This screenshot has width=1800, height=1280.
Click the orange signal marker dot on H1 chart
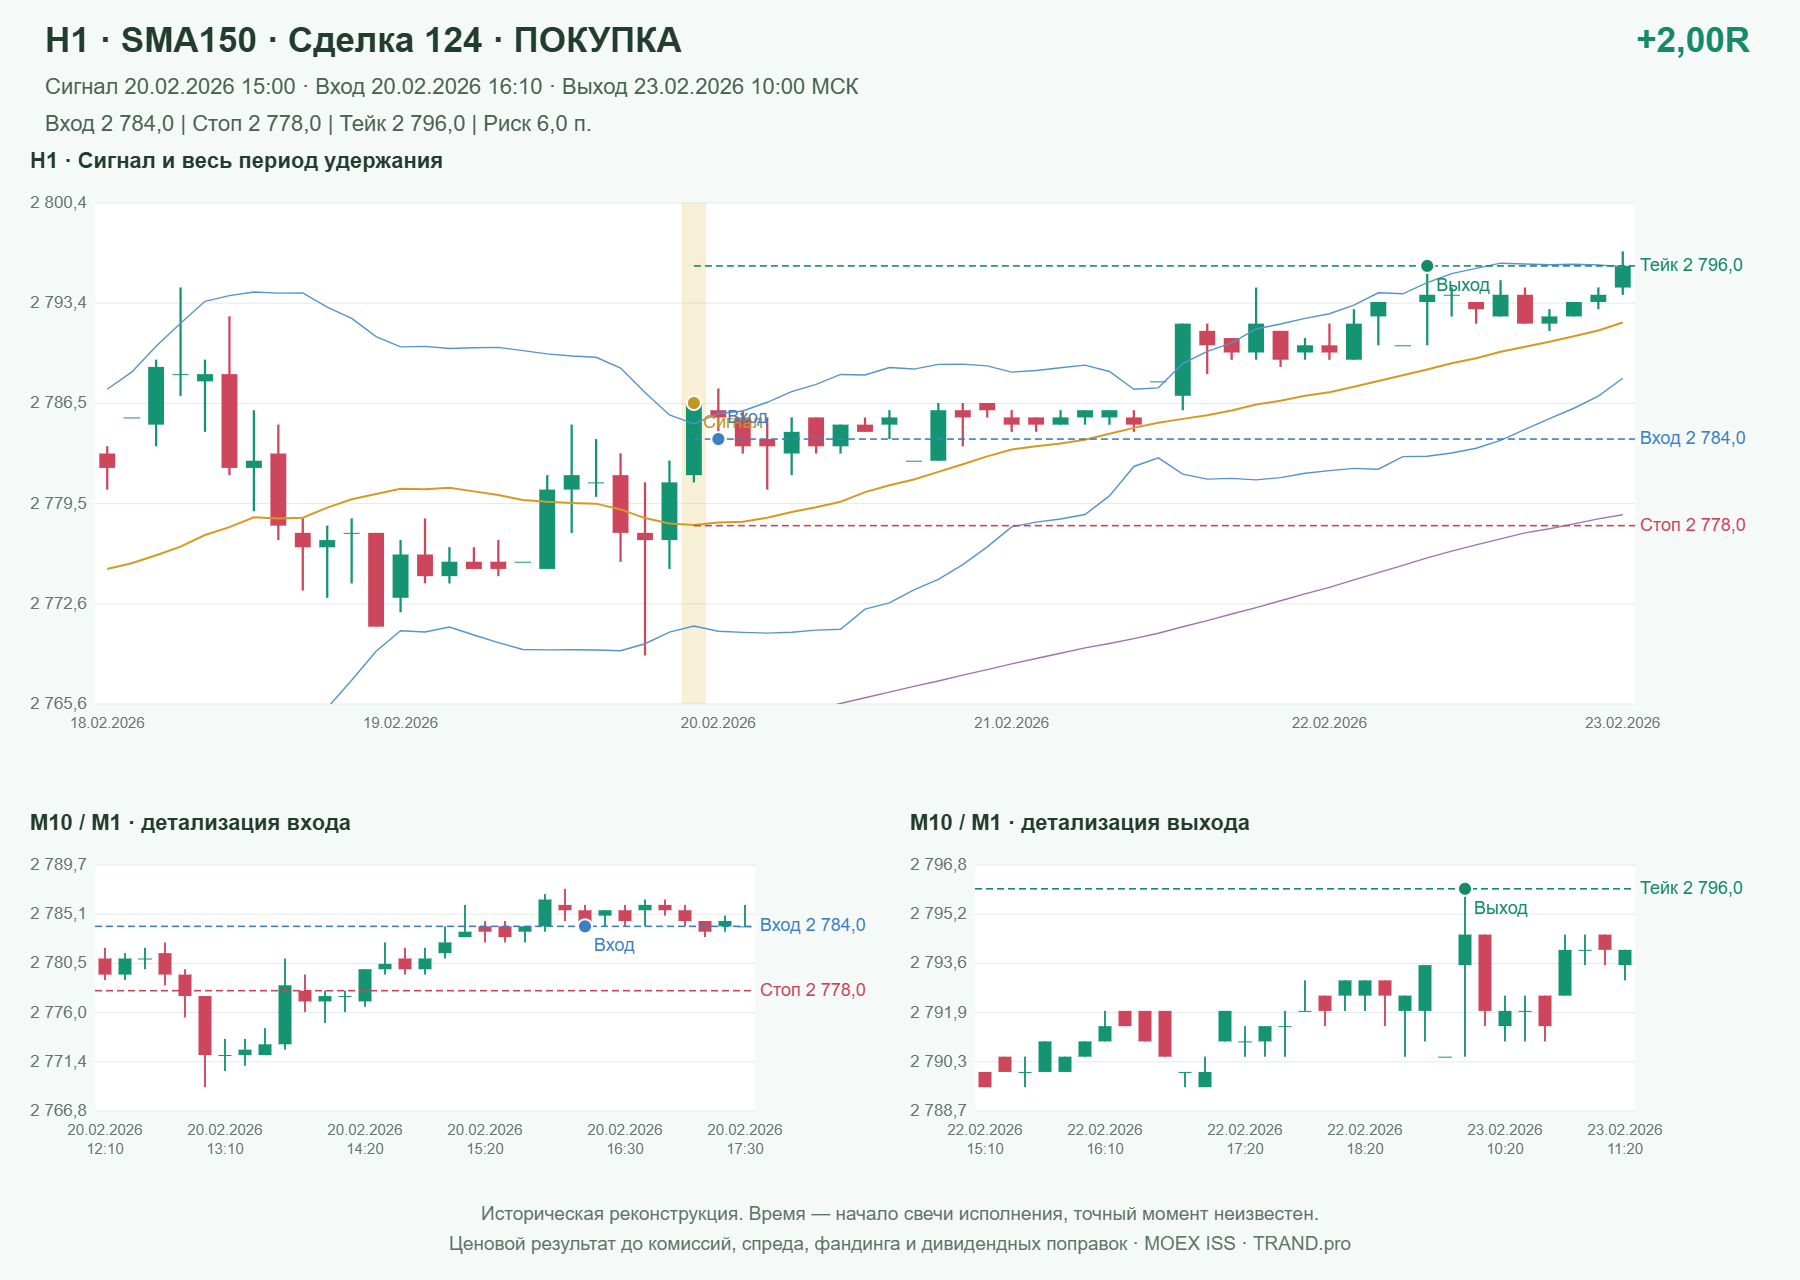(x=694, y=403)
